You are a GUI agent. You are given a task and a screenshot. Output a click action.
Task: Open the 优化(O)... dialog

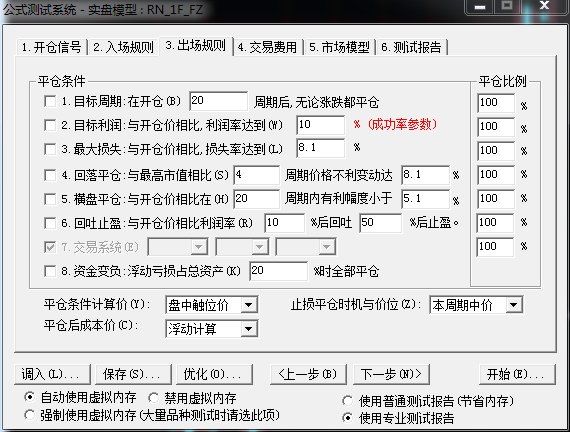[x=214, y=374]
